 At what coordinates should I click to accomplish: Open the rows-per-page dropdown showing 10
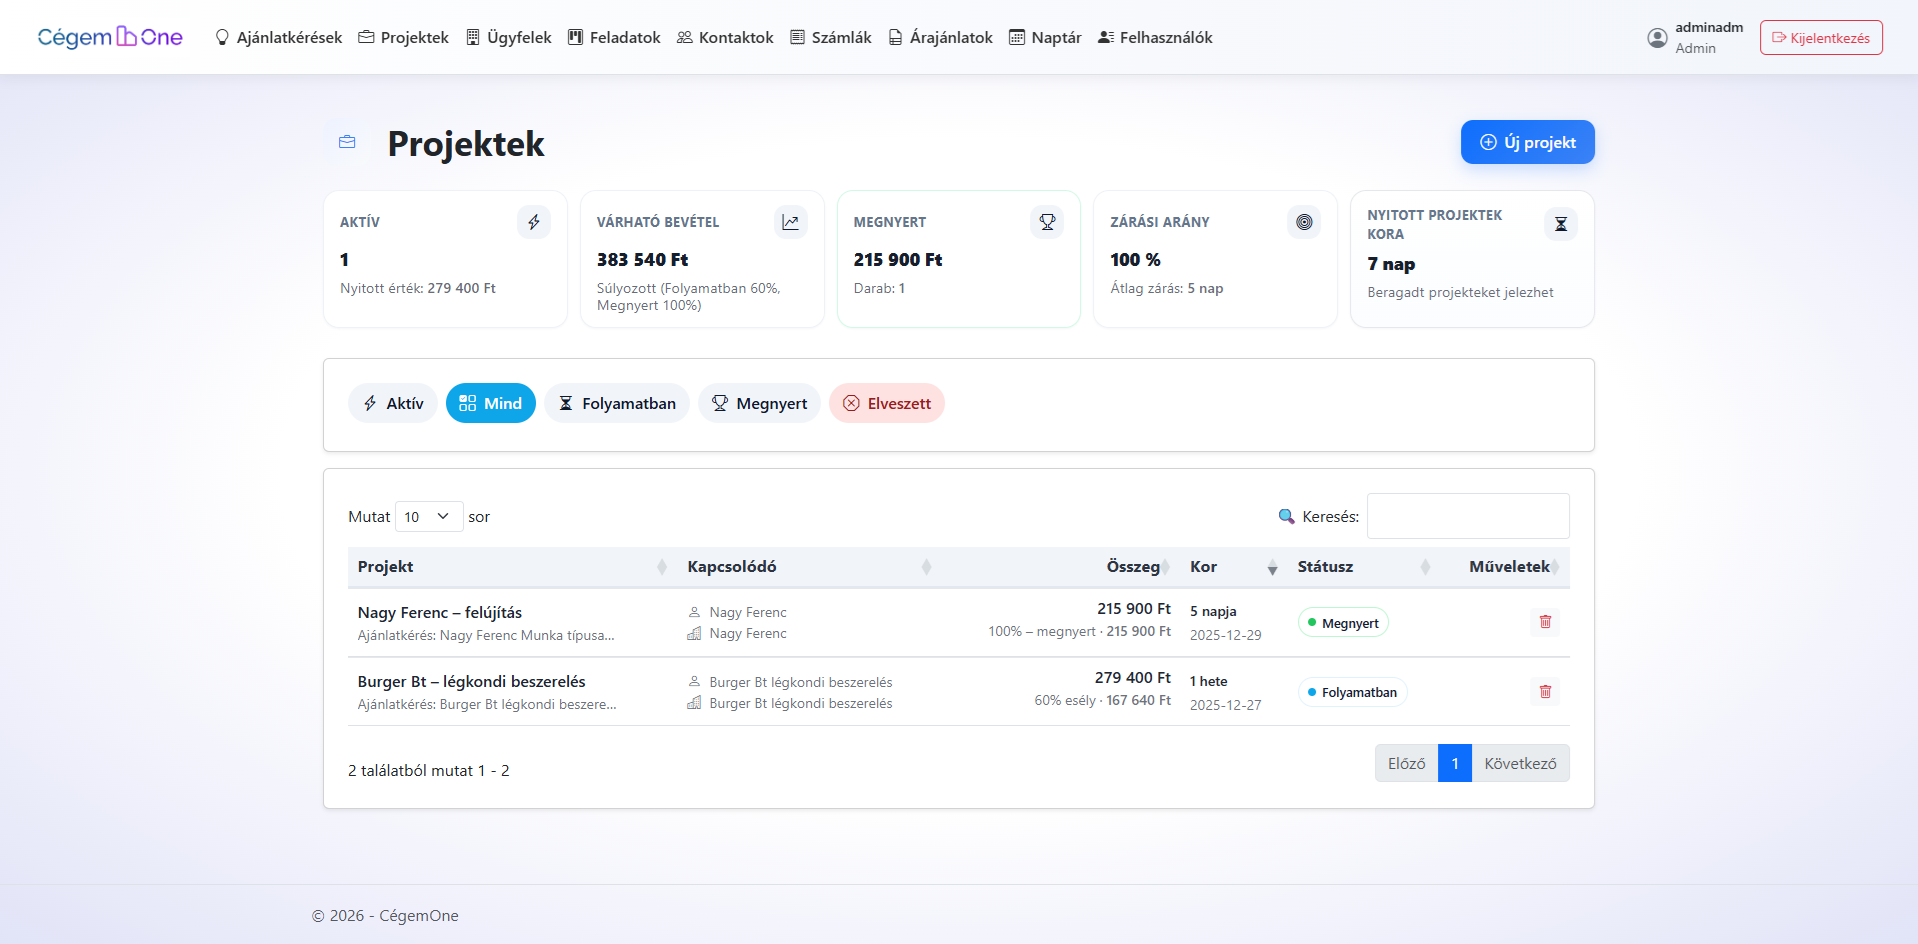(428, 517)
